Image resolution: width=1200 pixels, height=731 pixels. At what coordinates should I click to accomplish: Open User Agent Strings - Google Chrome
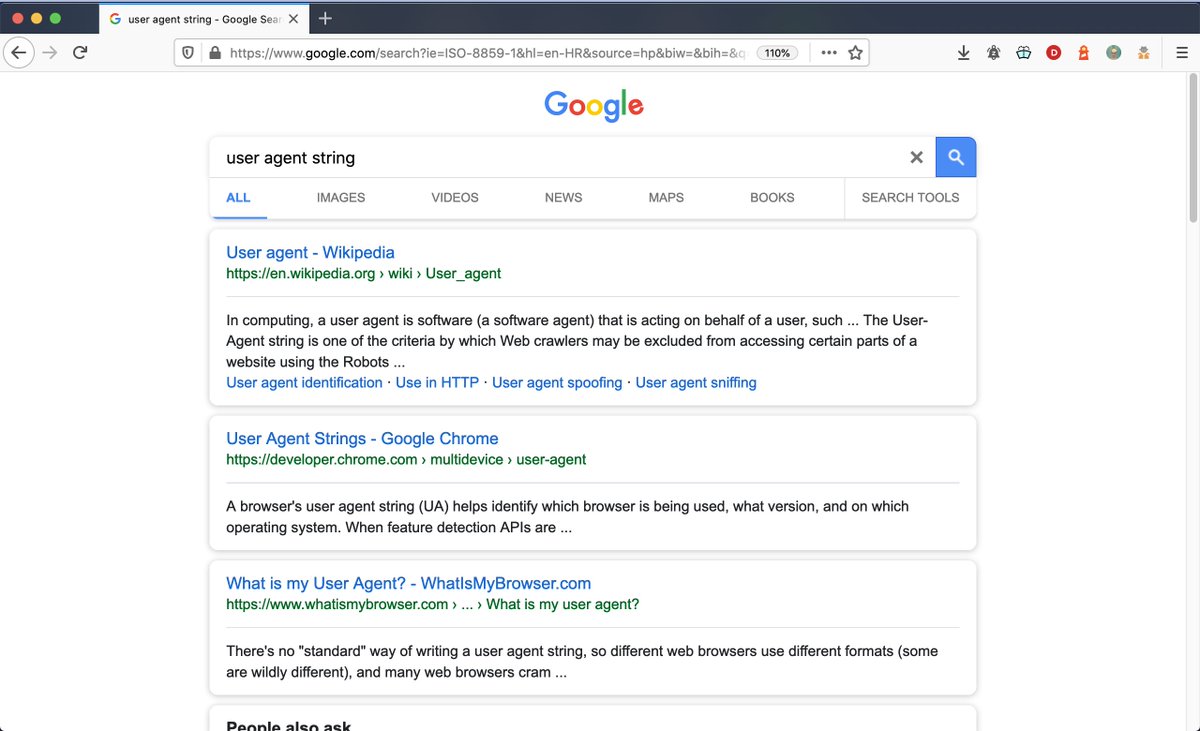[362, 438]
